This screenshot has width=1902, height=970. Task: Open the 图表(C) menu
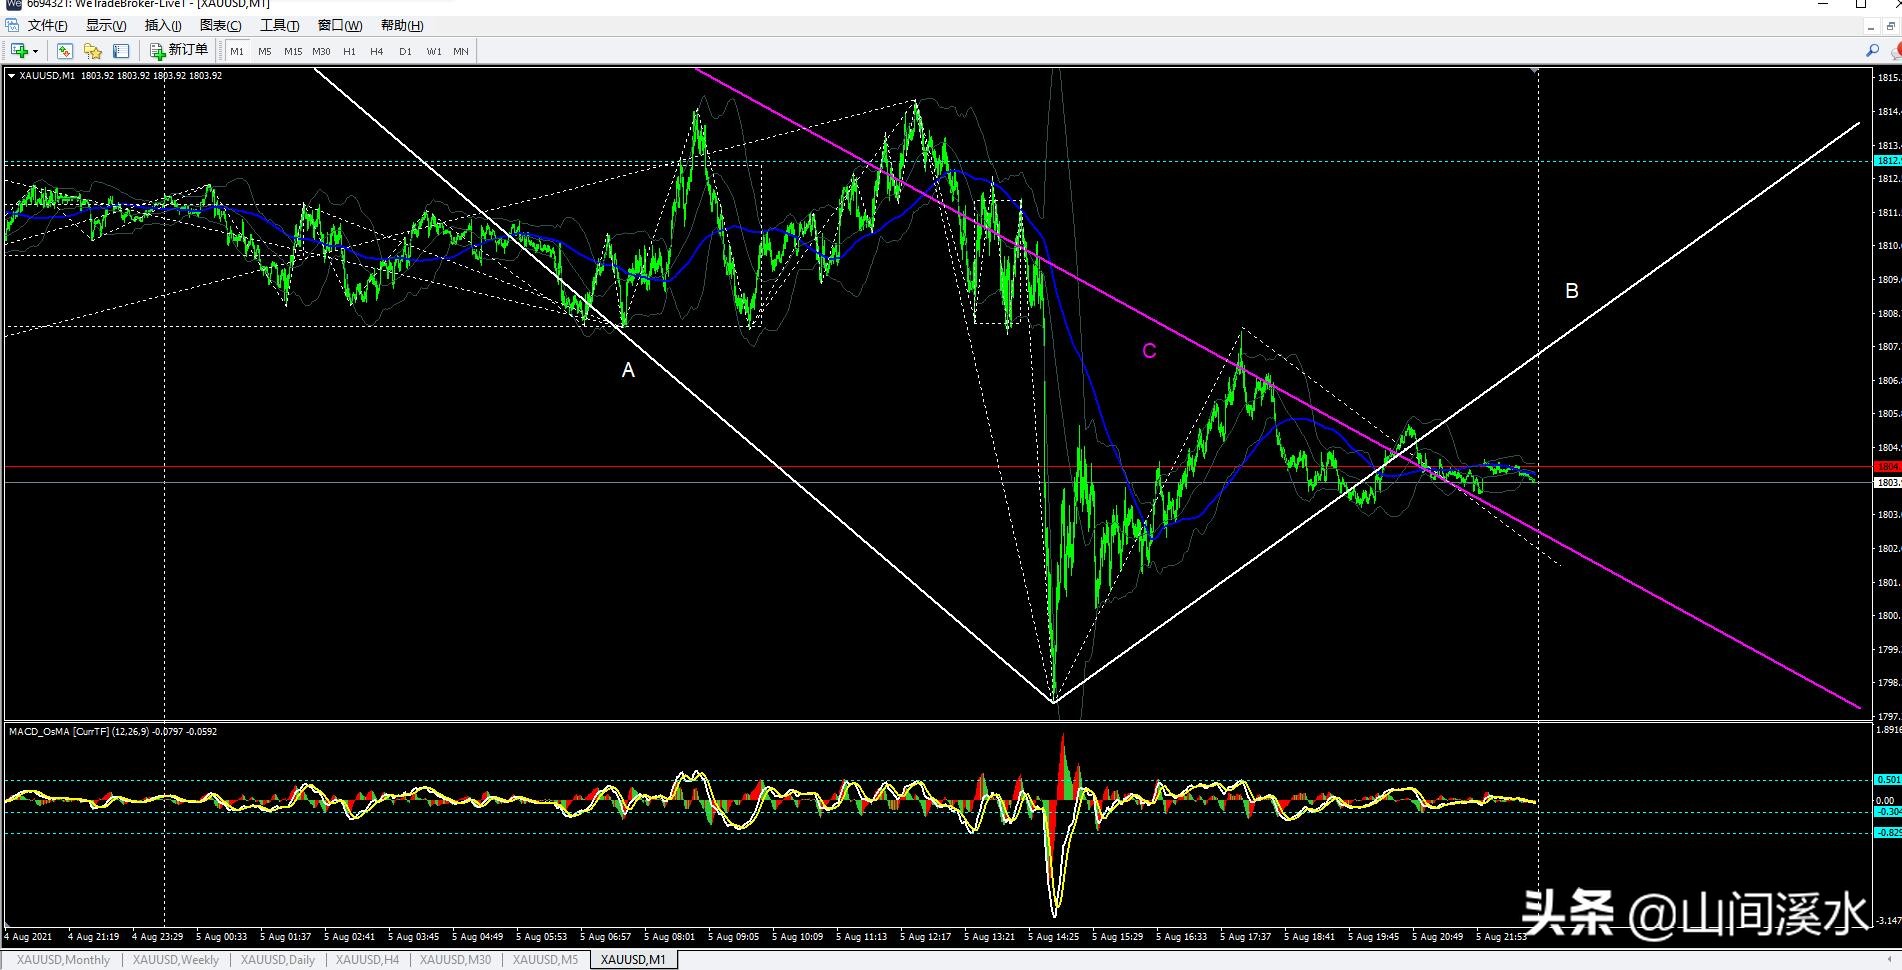point(221,25)
